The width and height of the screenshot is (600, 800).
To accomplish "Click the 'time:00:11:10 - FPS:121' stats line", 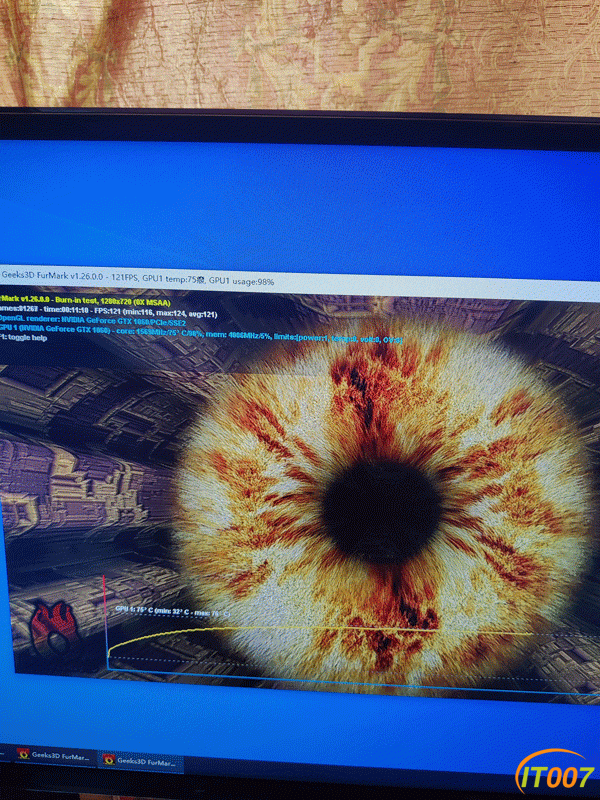I will point(108,313).
